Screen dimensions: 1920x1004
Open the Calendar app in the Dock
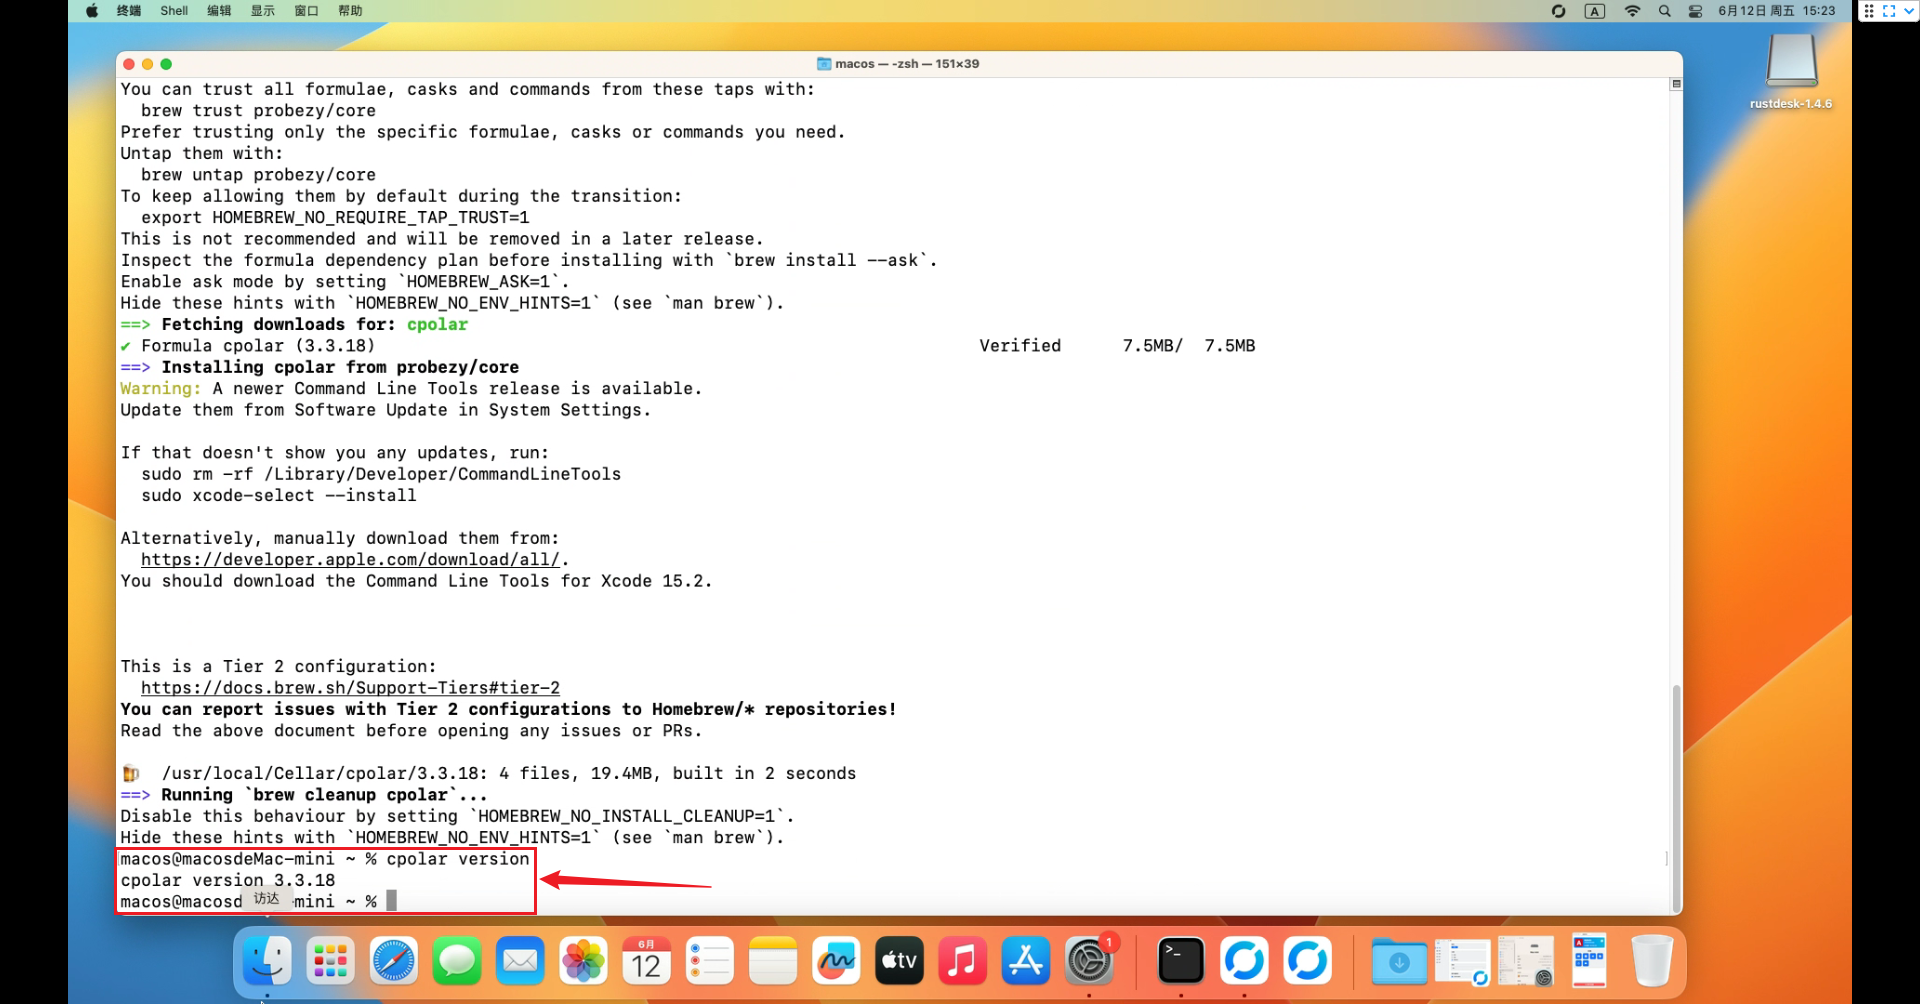(646, 961)
